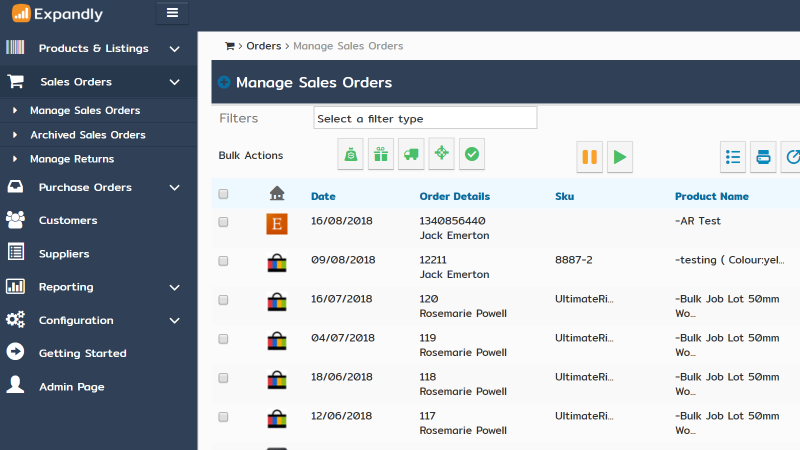The image size is (800, 450).
Task: Click the Orders breadcrumb link
Action: pos(264,46)
